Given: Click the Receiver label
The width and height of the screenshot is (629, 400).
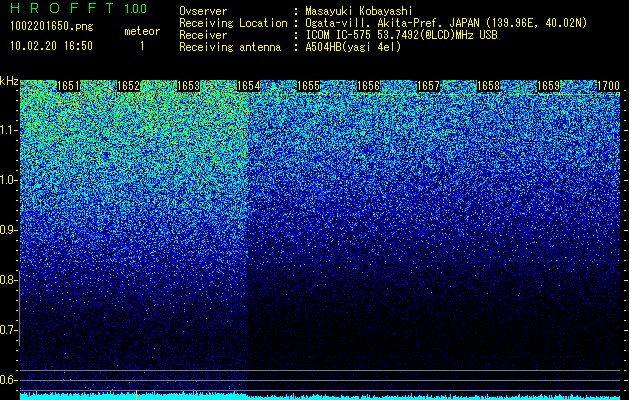Looking at the screenshot, I should 203,35.
